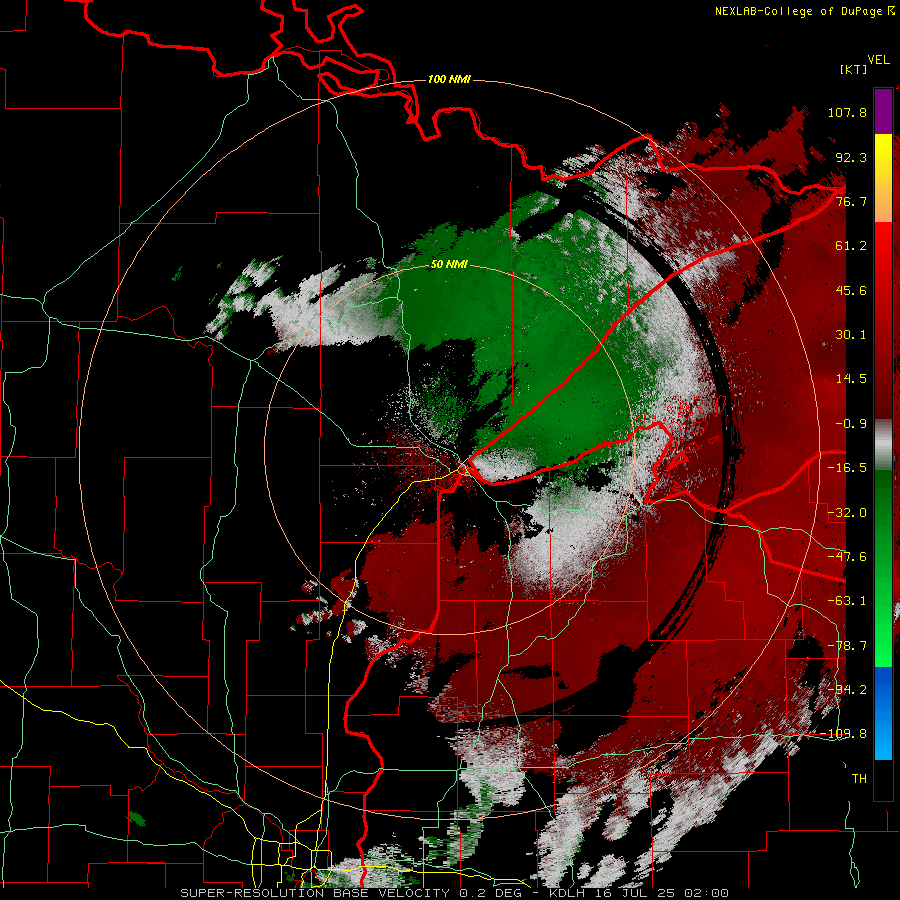Select the 61.2 scale value

pos(851,246)
